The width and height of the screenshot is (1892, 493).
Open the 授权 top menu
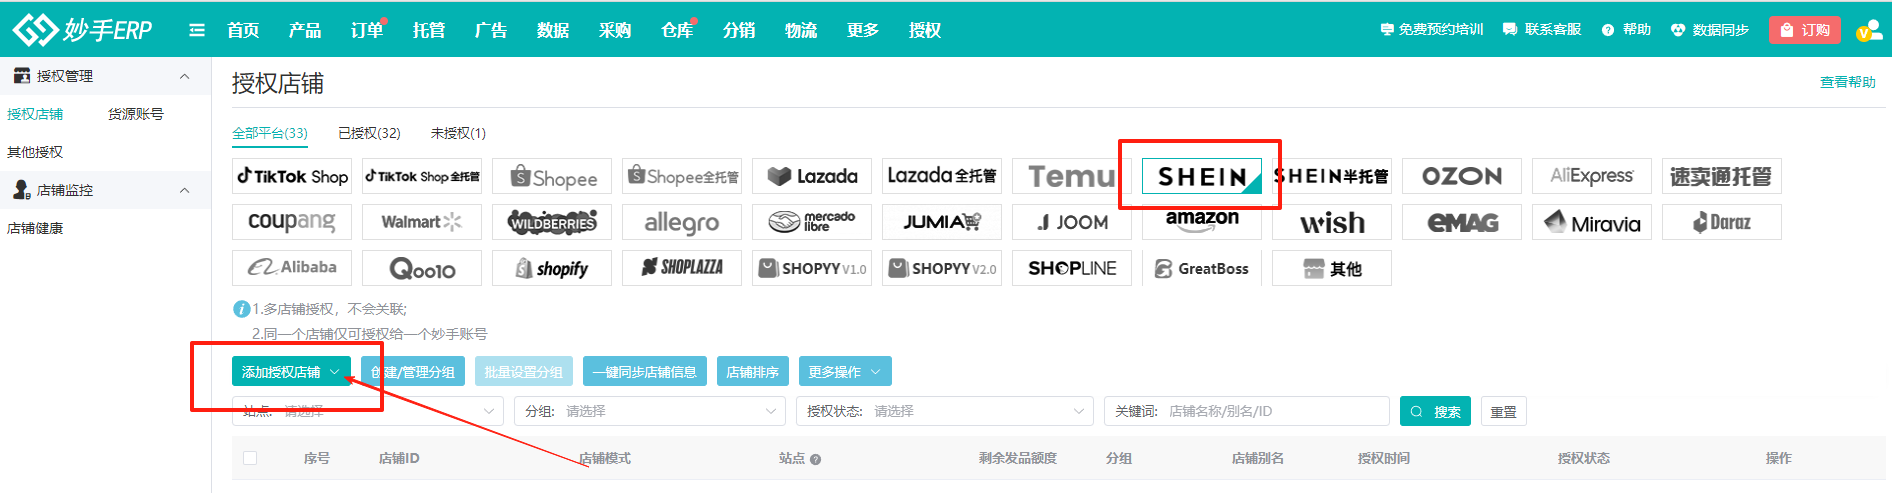[925, 30]
